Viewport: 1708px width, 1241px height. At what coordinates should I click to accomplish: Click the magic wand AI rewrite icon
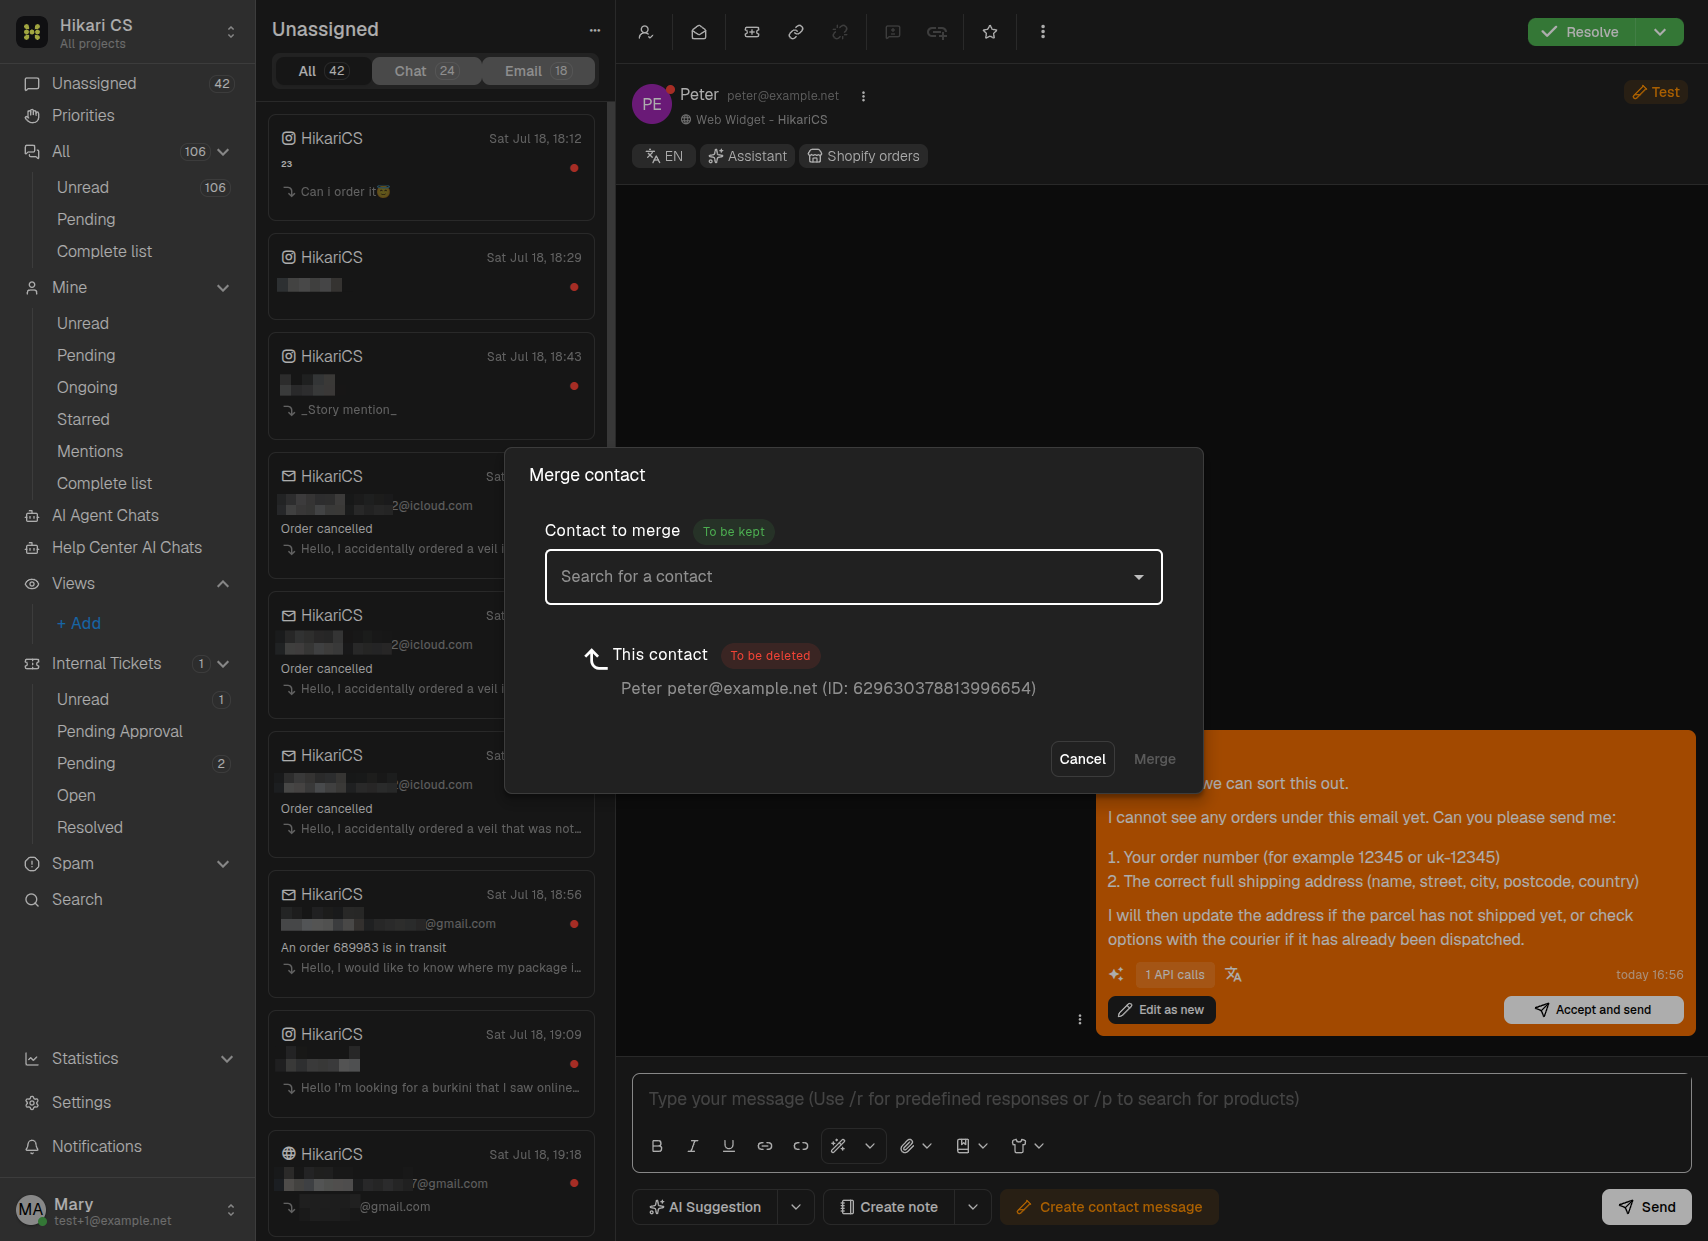(839, 1146)
